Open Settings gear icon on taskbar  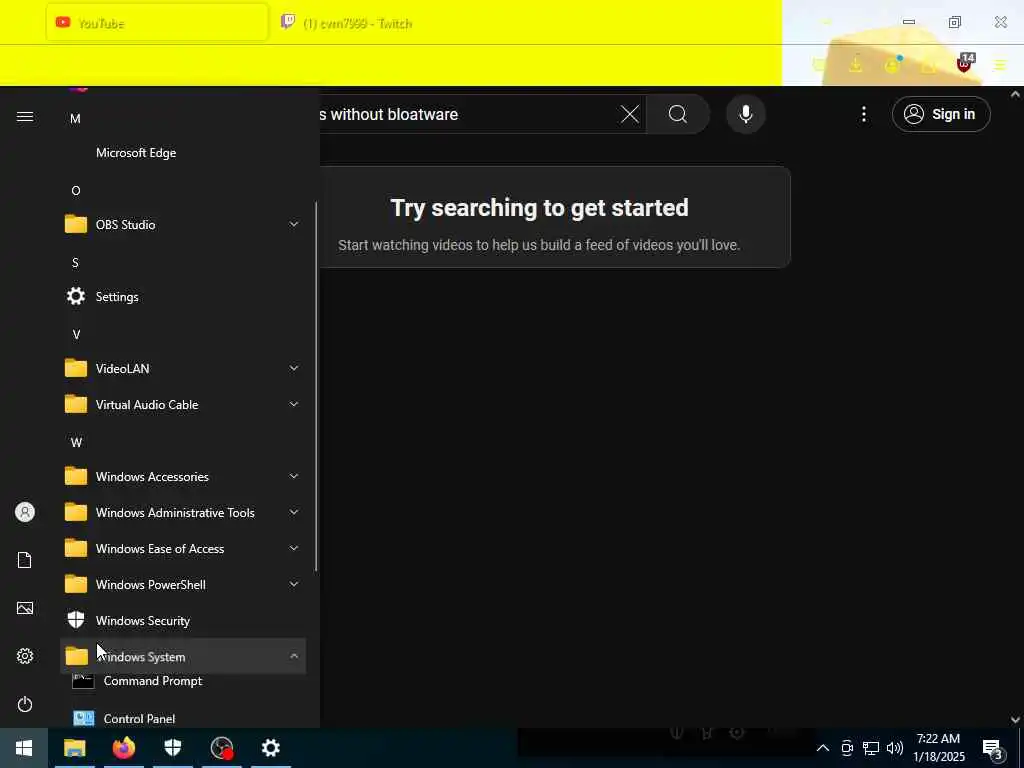point(270,748)
